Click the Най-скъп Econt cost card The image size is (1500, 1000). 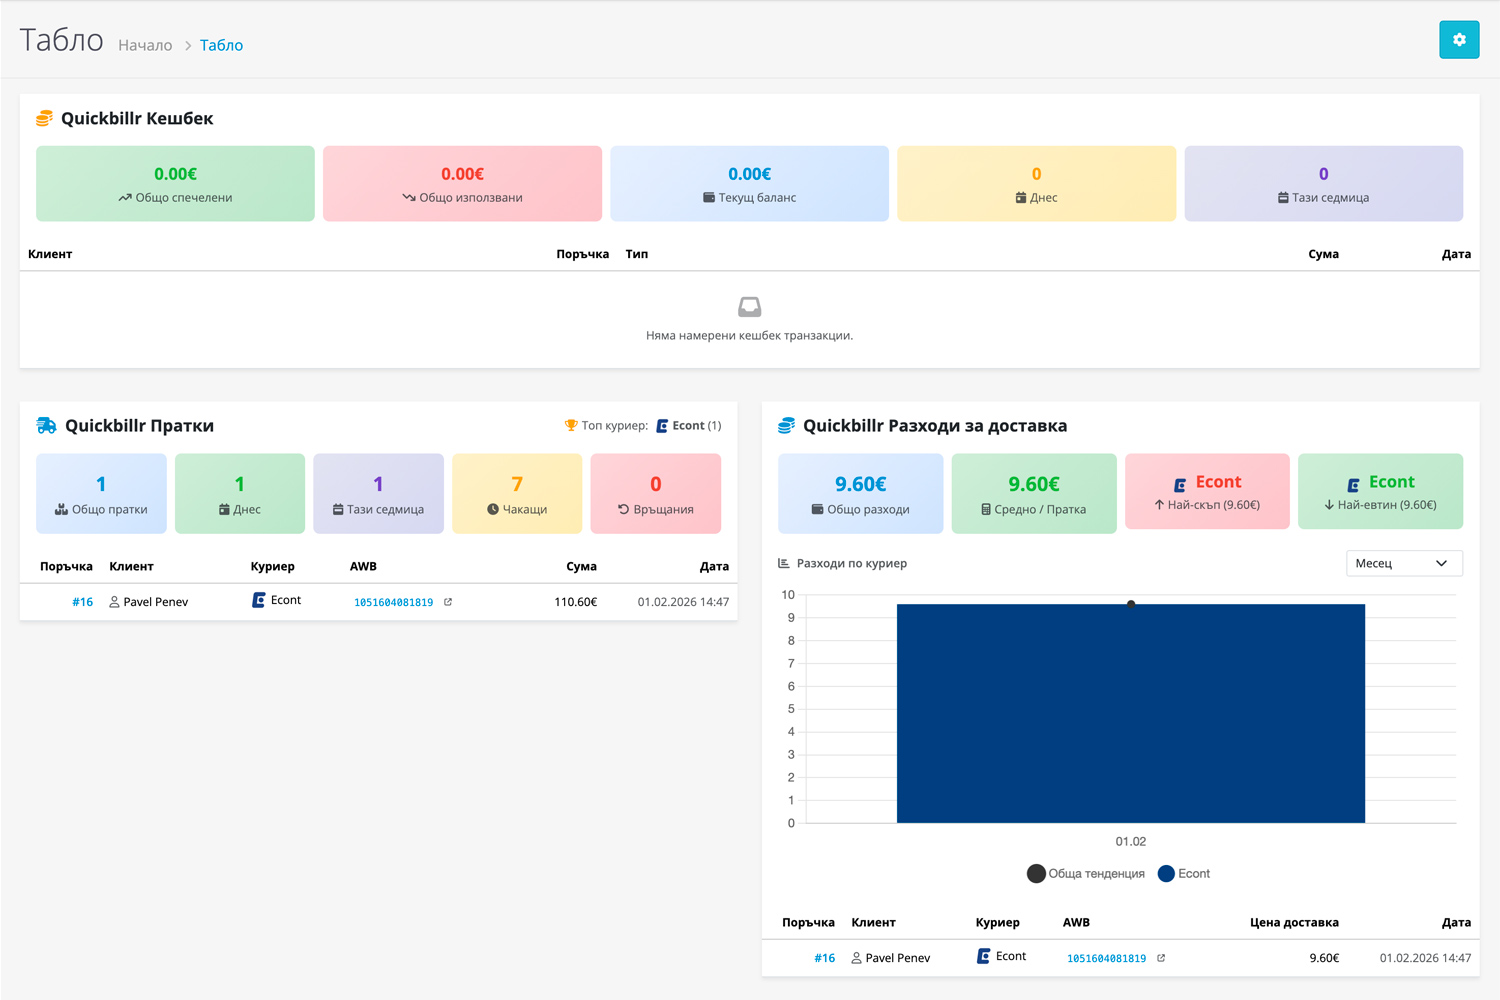pyautogui.click(x=1207, y=492)
